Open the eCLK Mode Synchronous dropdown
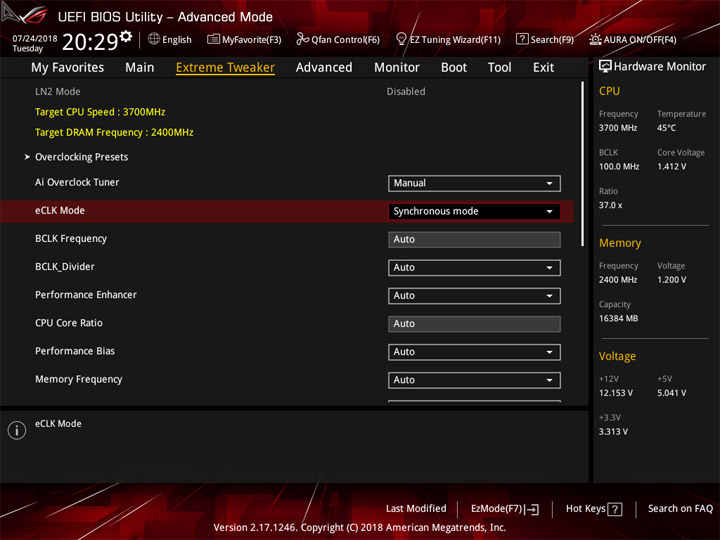Image resolution: width=720 pixels, height=540 pixels. (474, 211)
